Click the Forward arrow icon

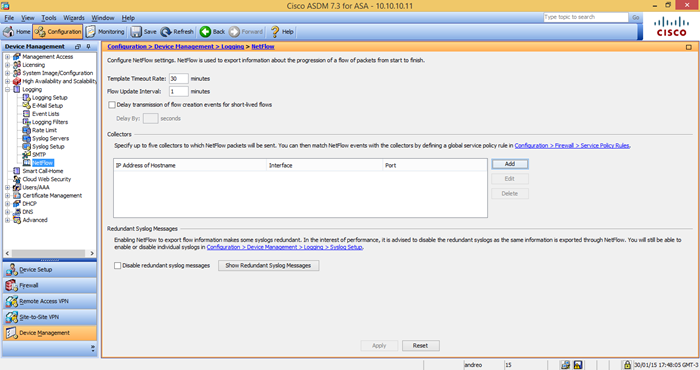[234, 32]
